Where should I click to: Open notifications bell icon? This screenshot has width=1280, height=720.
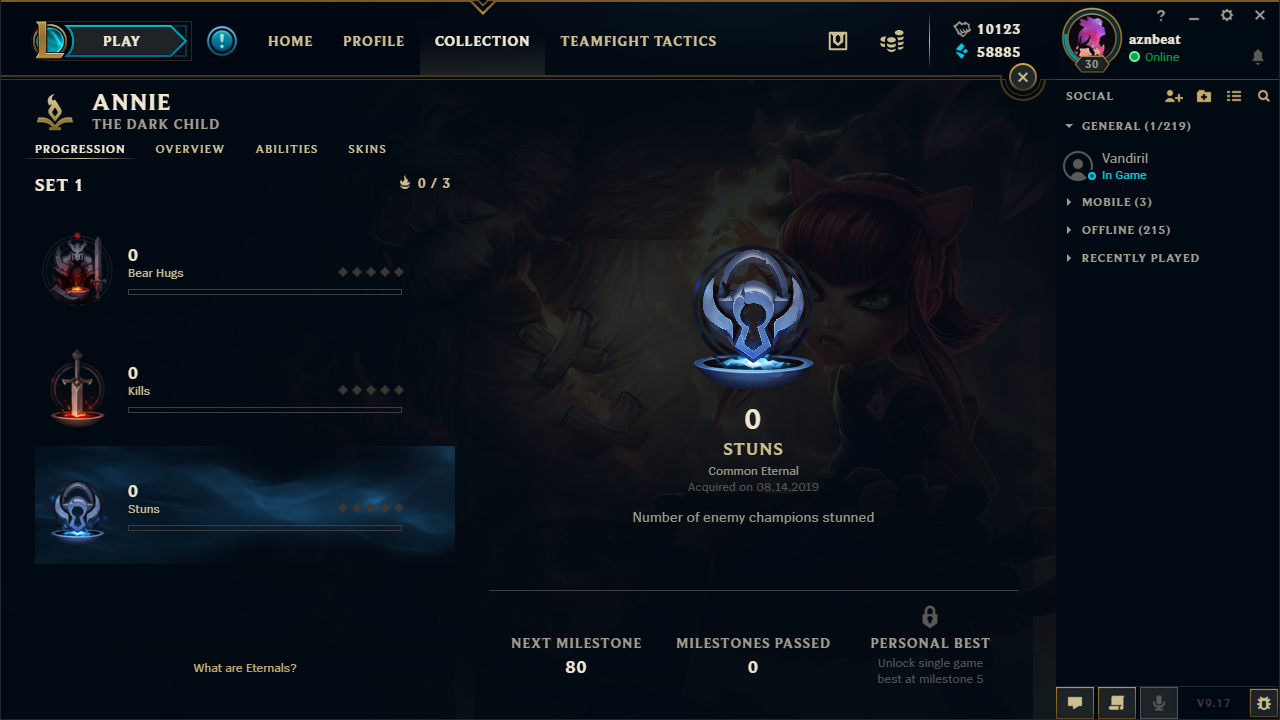[x=1258, y=57]
